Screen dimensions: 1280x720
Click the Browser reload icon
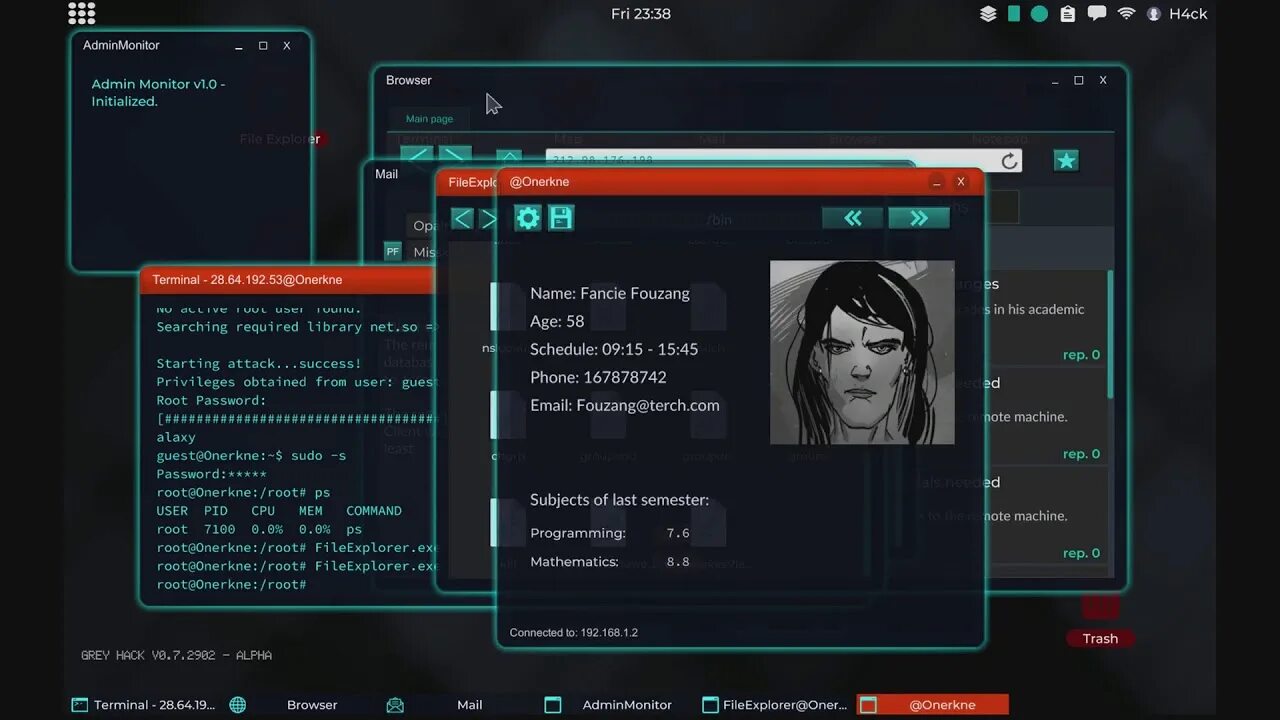point(1009,161)
